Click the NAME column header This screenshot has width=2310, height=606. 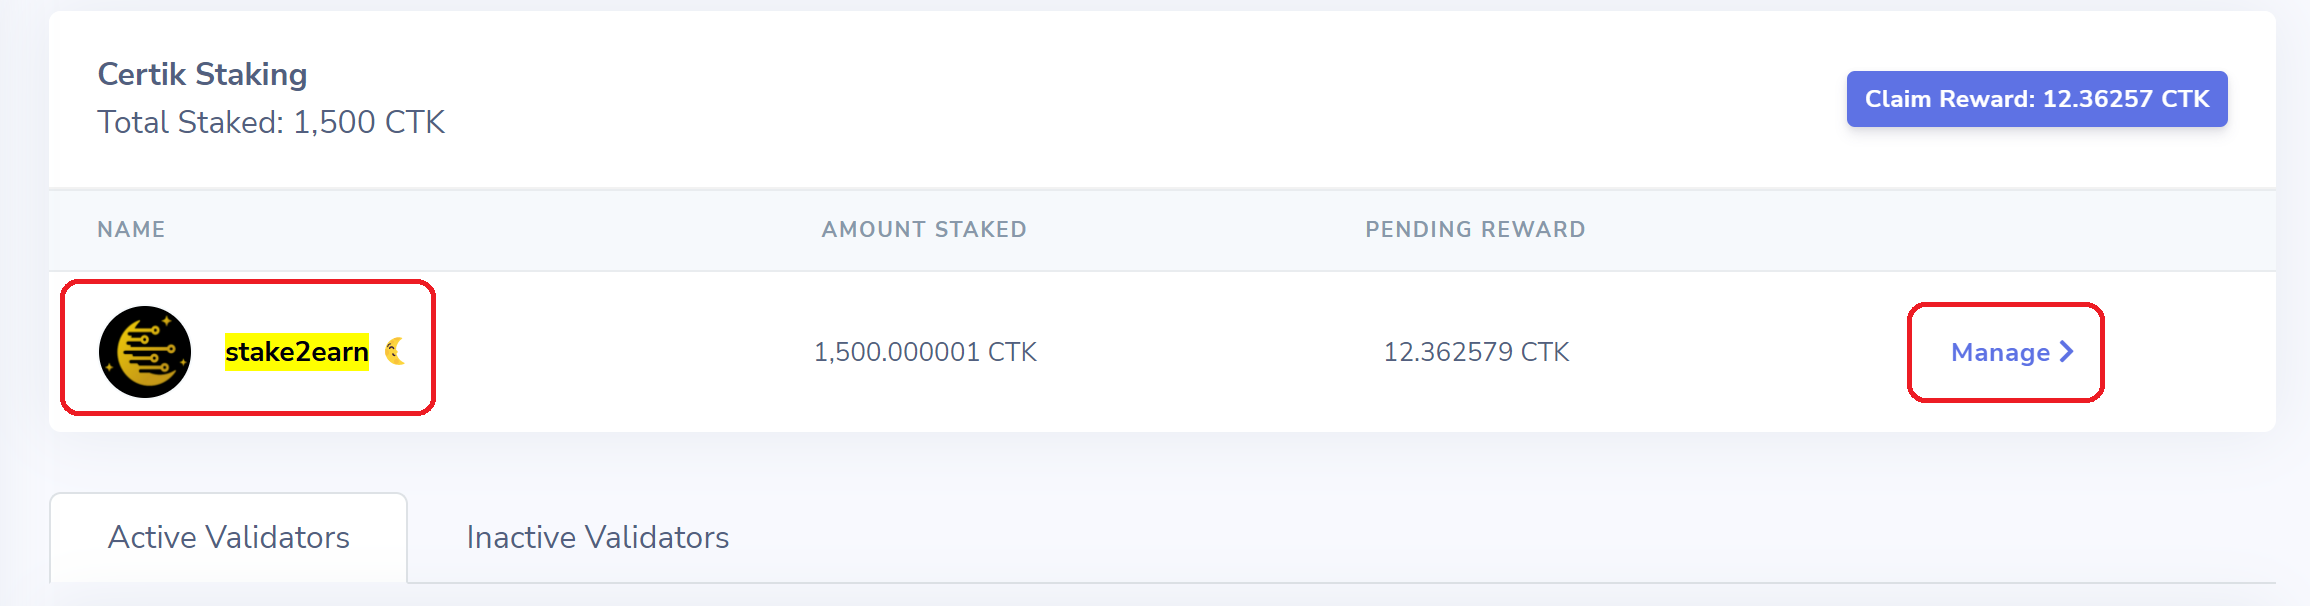(x=131, y=229)
